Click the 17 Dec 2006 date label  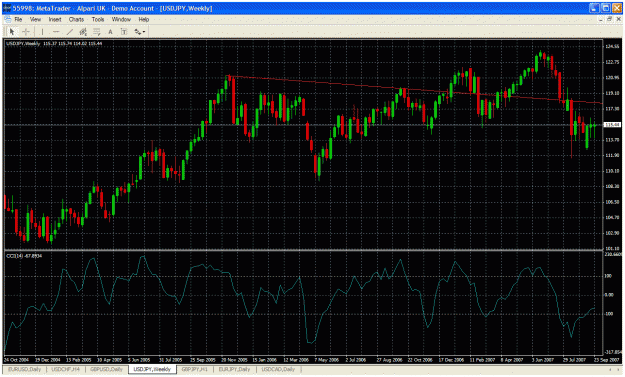[x=451, y=360]
